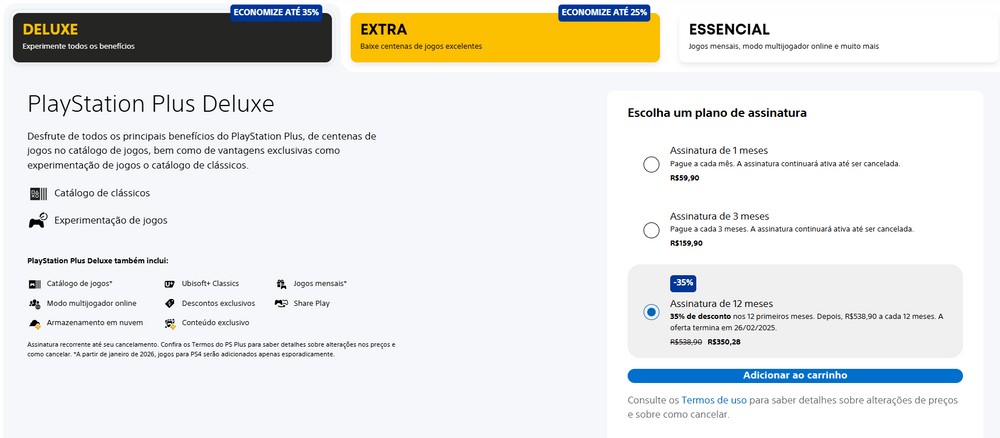Select the 1-month subscription radio button
The image size is (1000, 438).
tap(652, 164)
